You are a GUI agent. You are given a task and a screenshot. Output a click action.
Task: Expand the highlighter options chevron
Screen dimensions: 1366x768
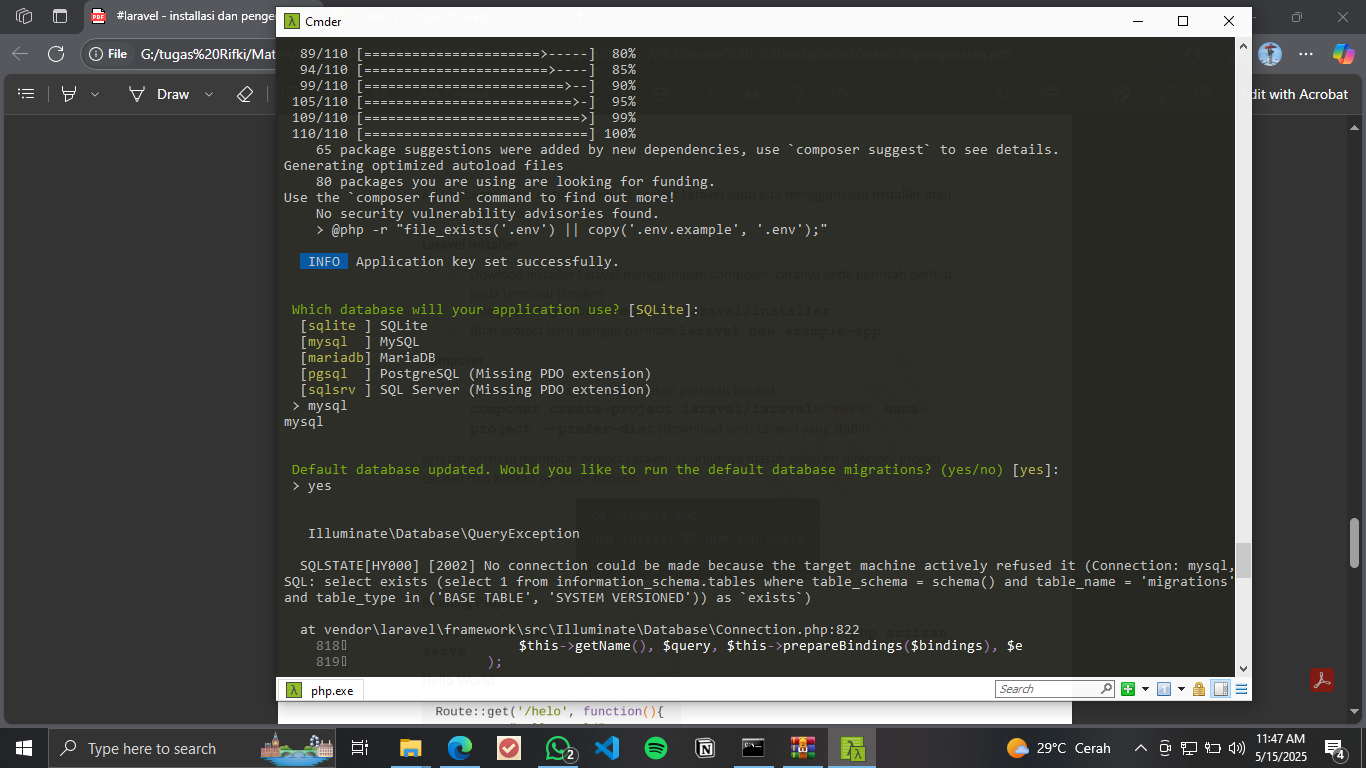pos(94,94)
